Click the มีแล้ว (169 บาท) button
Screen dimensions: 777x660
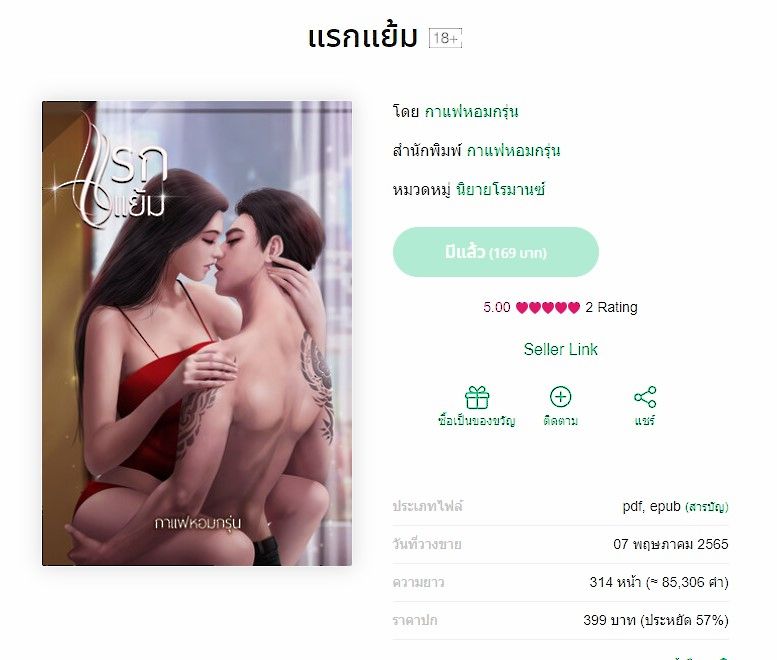click(x=496, y=252)
